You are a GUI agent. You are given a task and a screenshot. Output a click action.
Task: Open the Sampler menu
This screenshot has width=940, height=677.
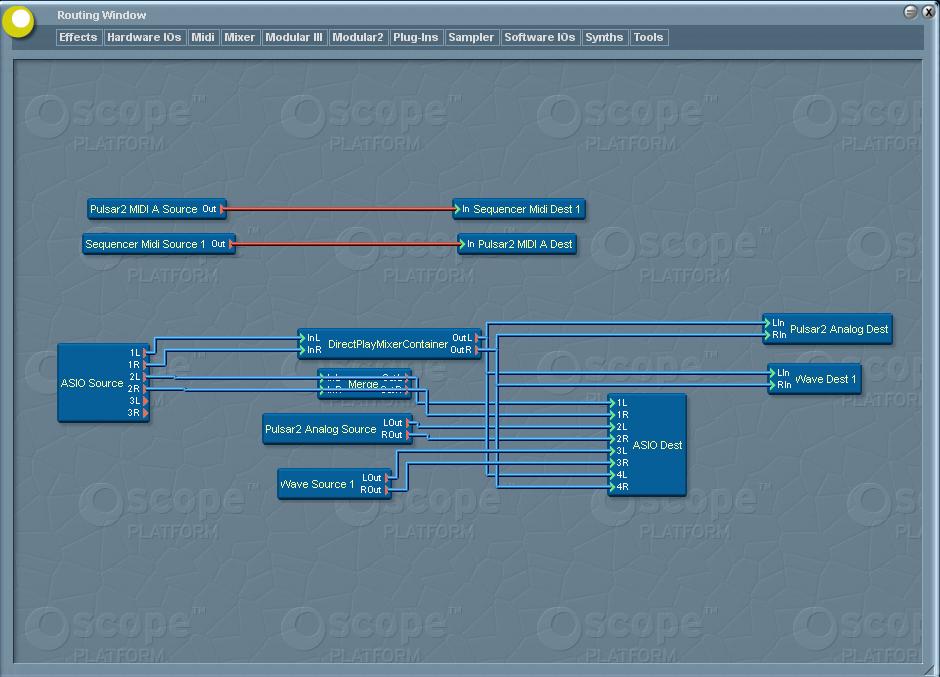pos(471,37)
